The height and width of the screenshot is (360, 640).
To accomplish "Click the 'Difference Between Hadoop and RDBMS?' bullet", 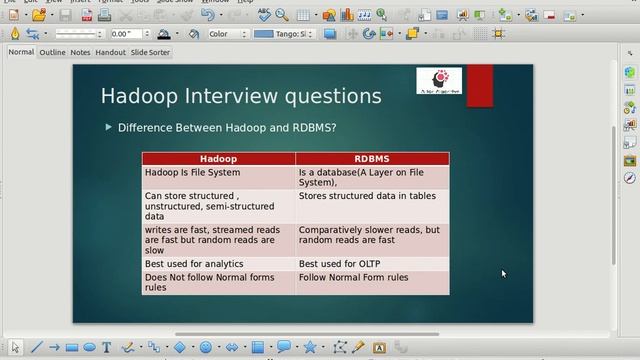I will click(x=227, y=128).
